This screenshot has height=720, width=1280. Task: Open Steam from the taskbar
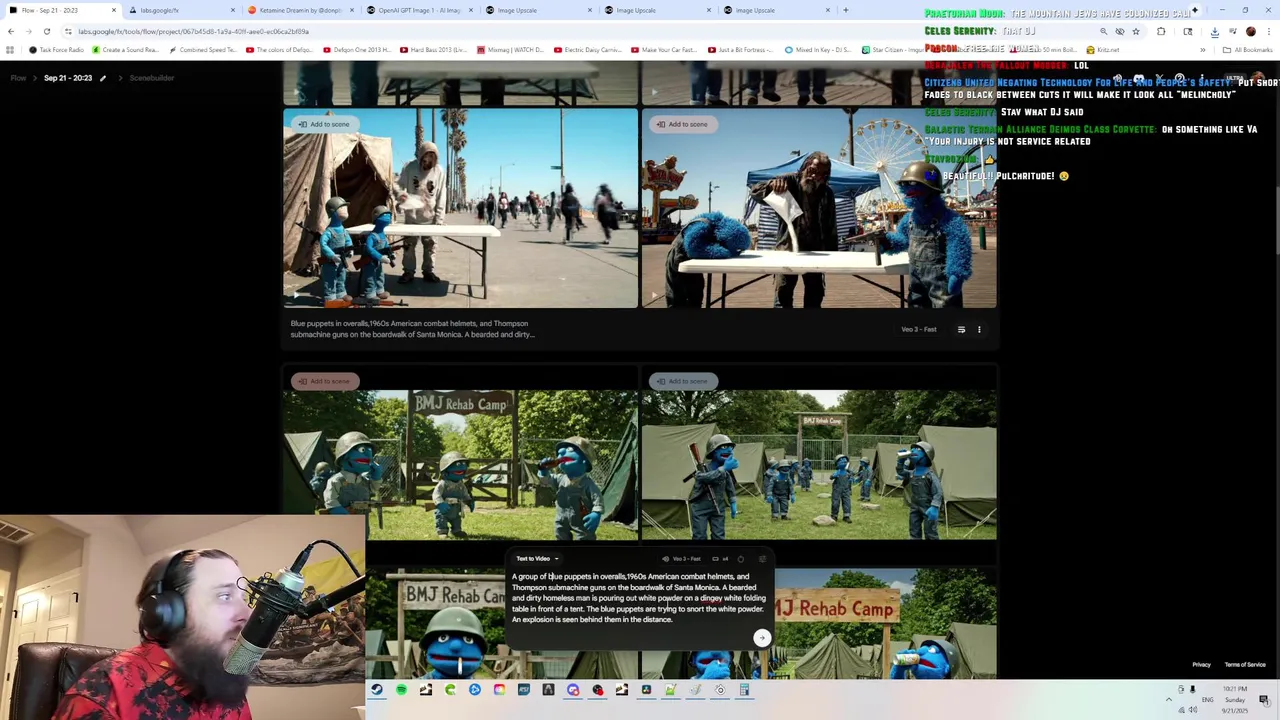(377, 690)
